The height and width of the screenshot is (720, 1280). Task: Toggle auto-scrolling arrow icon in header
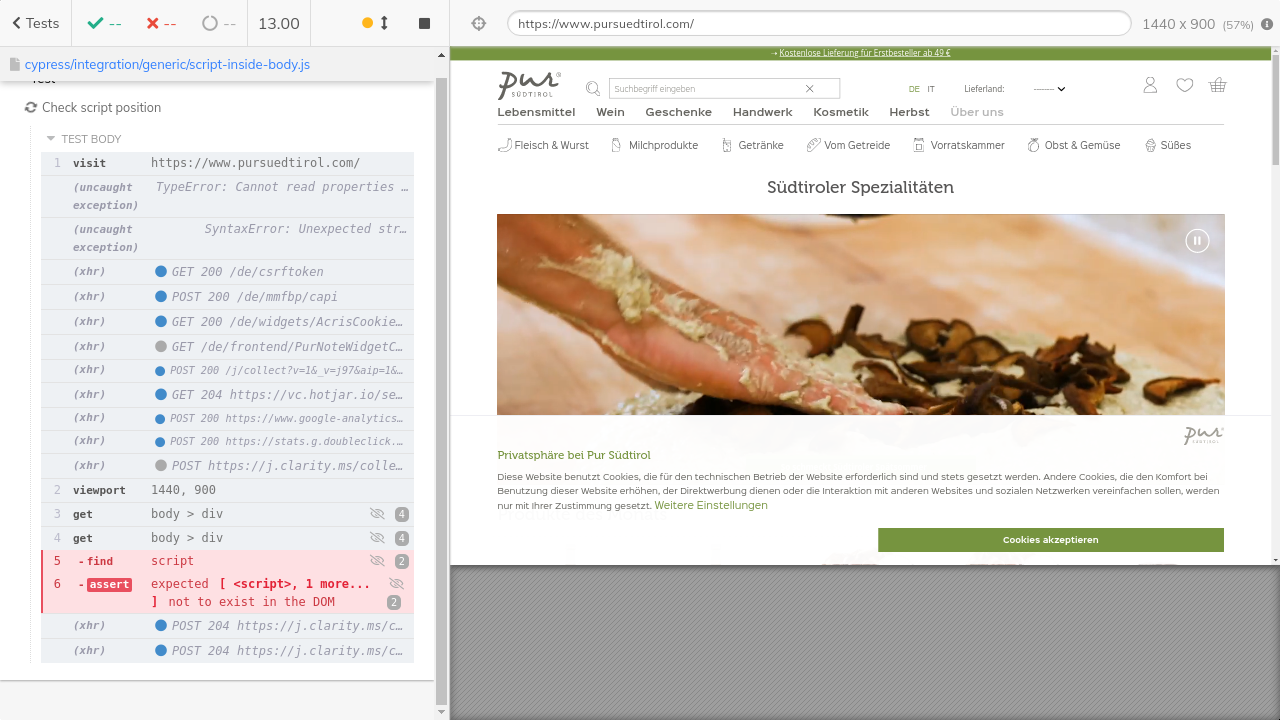[384, 23]
